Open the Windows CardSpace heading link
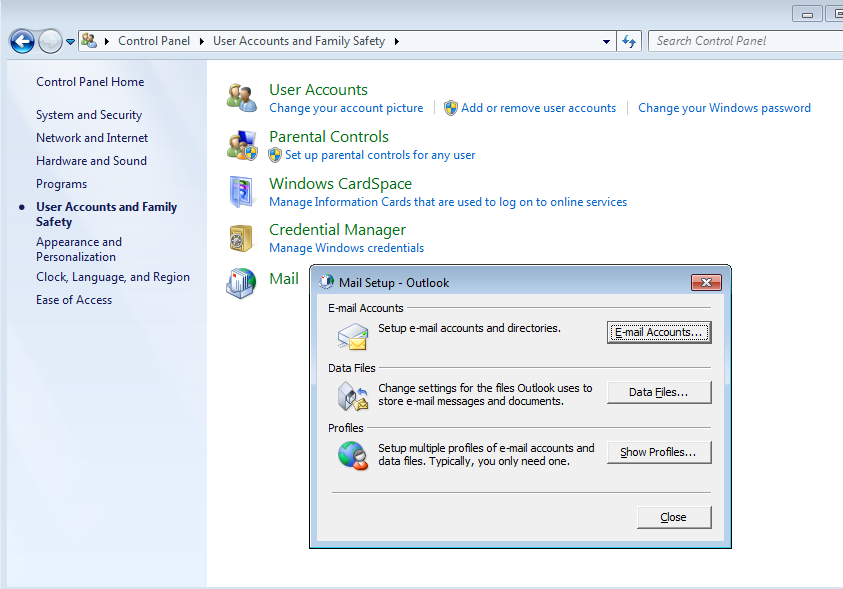 pos(340,183)
